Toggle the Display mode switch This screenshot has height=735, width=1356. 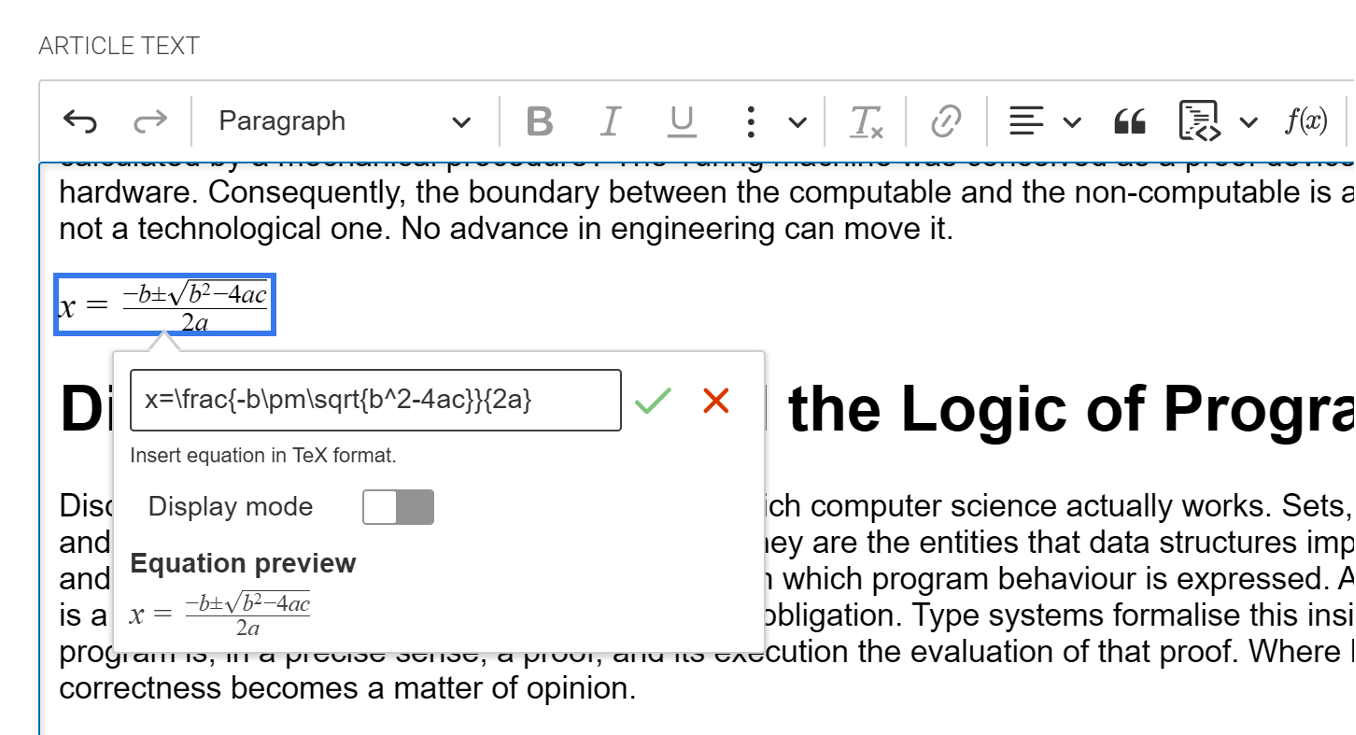[398, 507]
